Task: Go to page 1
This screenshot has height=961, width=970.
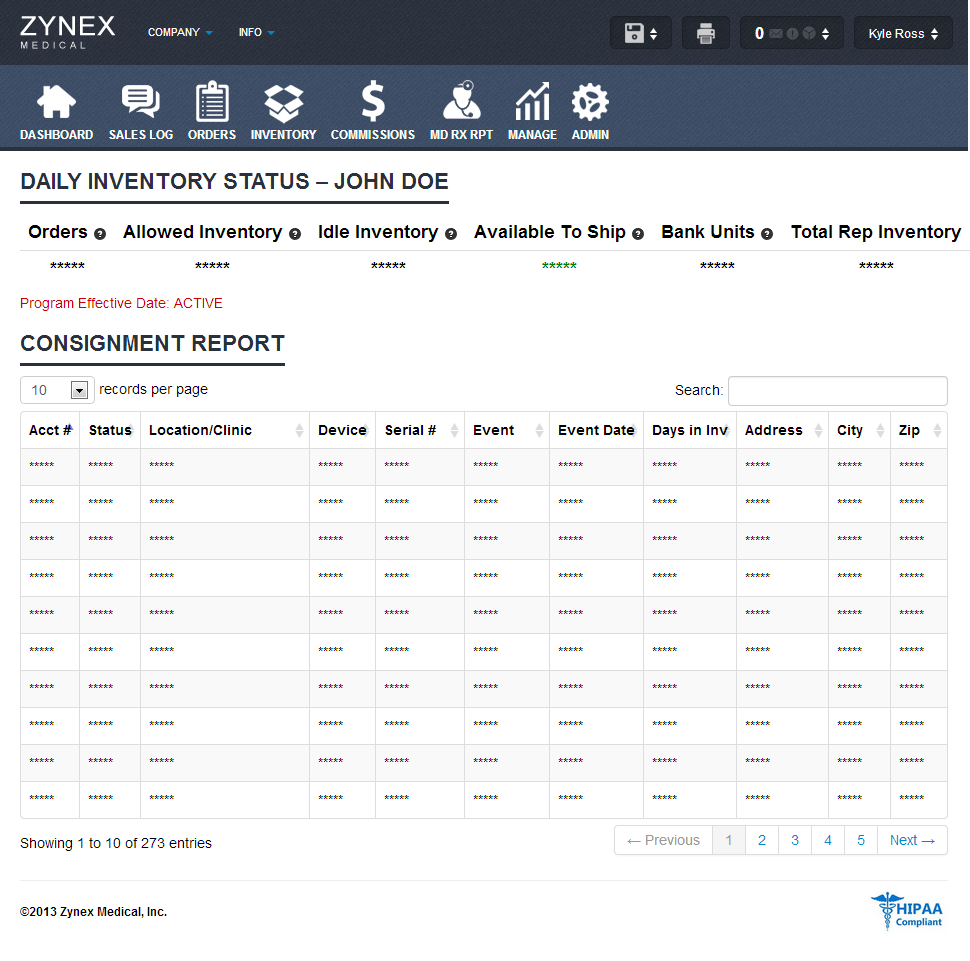Action: 729,840
